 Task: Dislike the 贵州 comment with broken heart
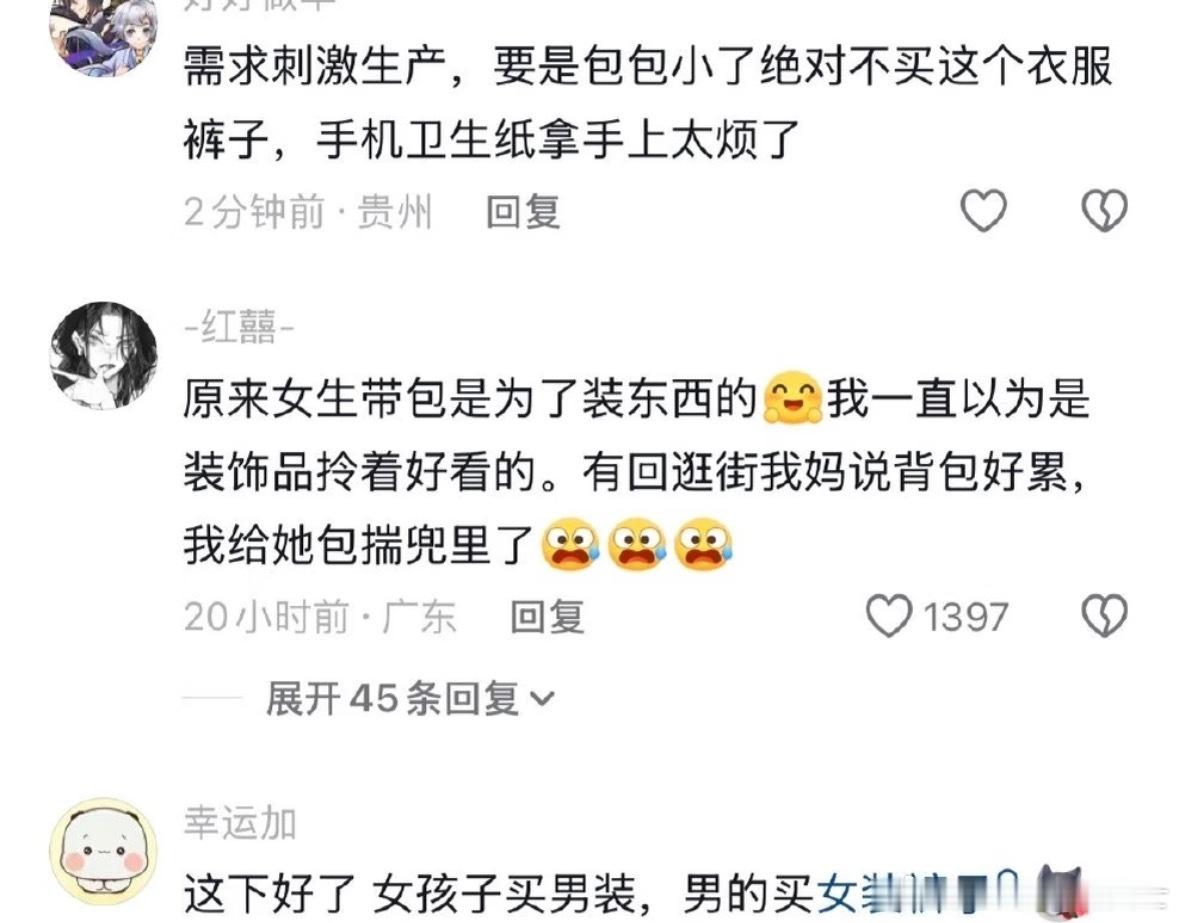(1104, 210)
